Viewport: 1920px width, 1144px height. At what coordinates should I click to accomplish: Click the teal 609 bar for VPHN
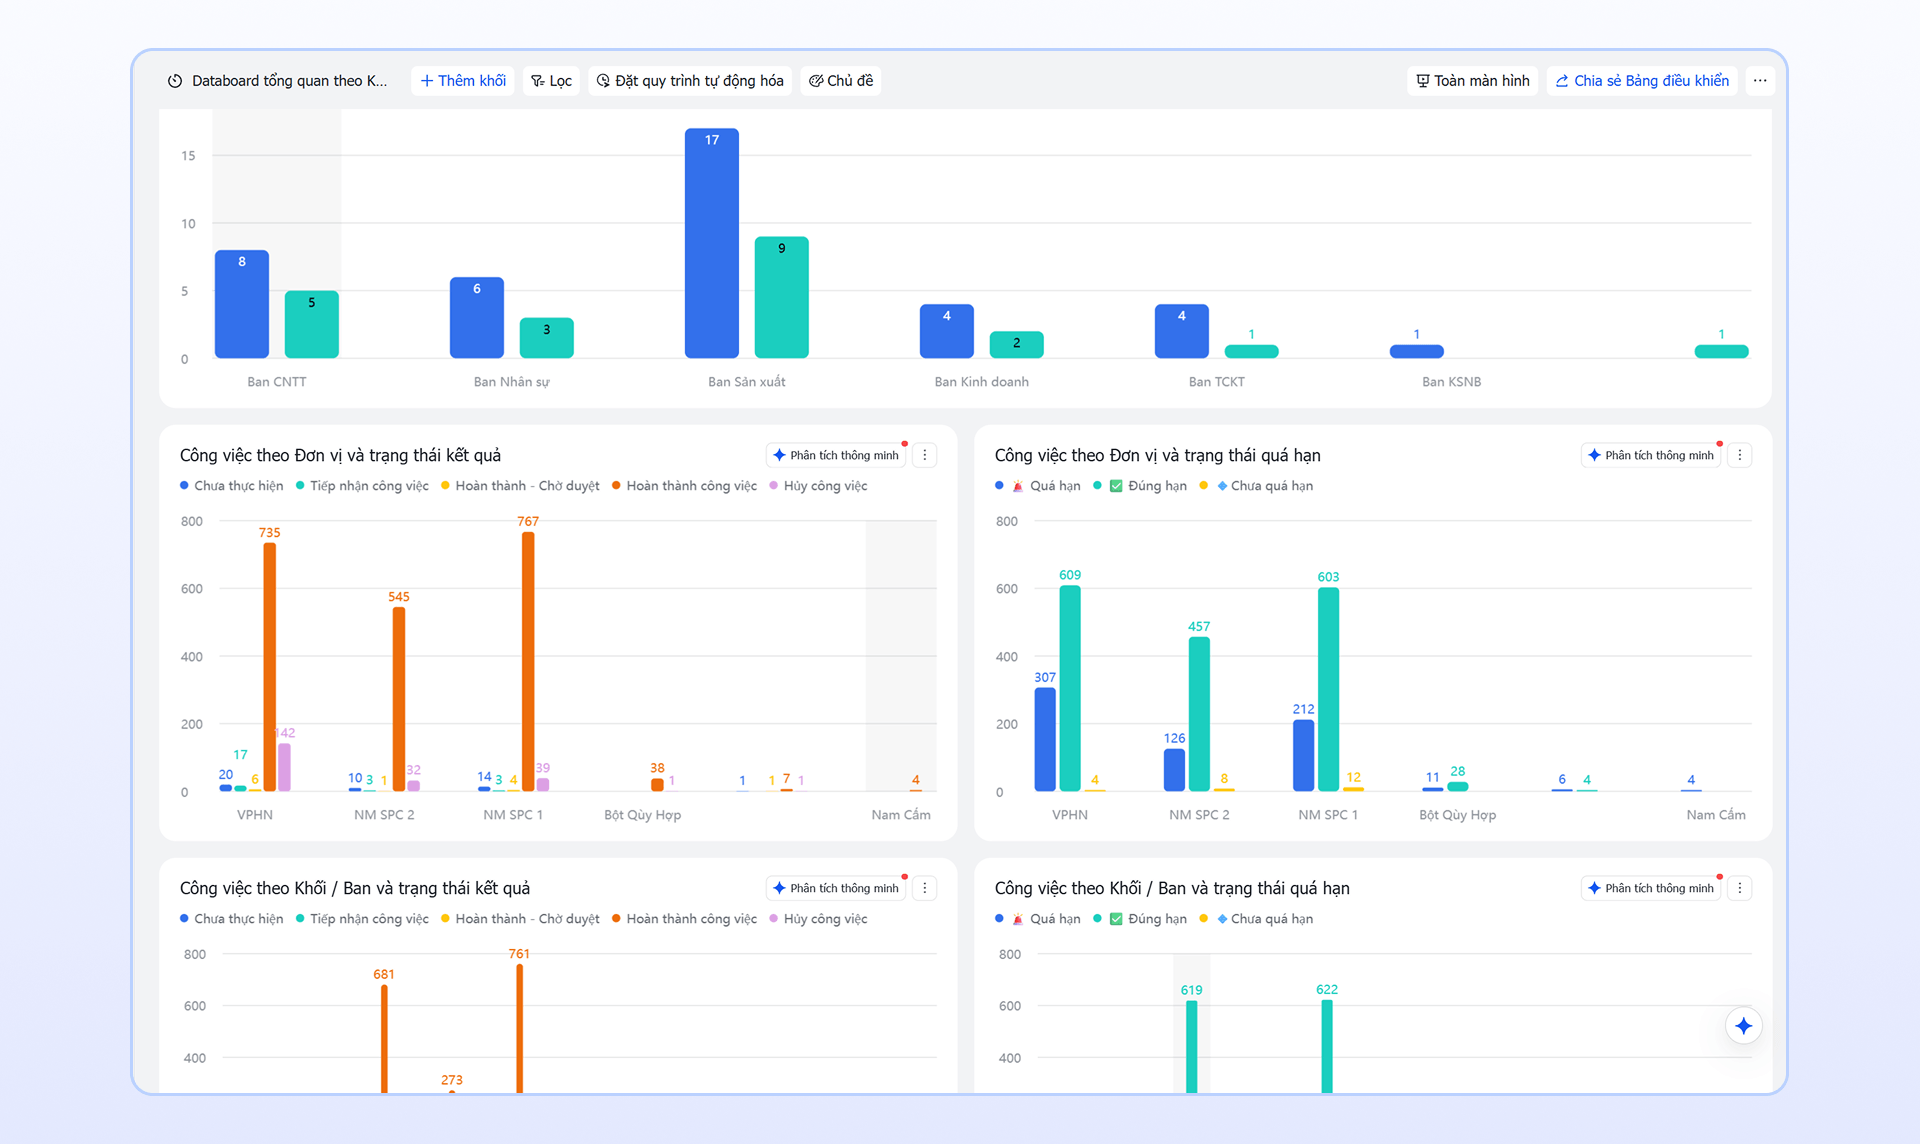click(x=1070, y=688)
